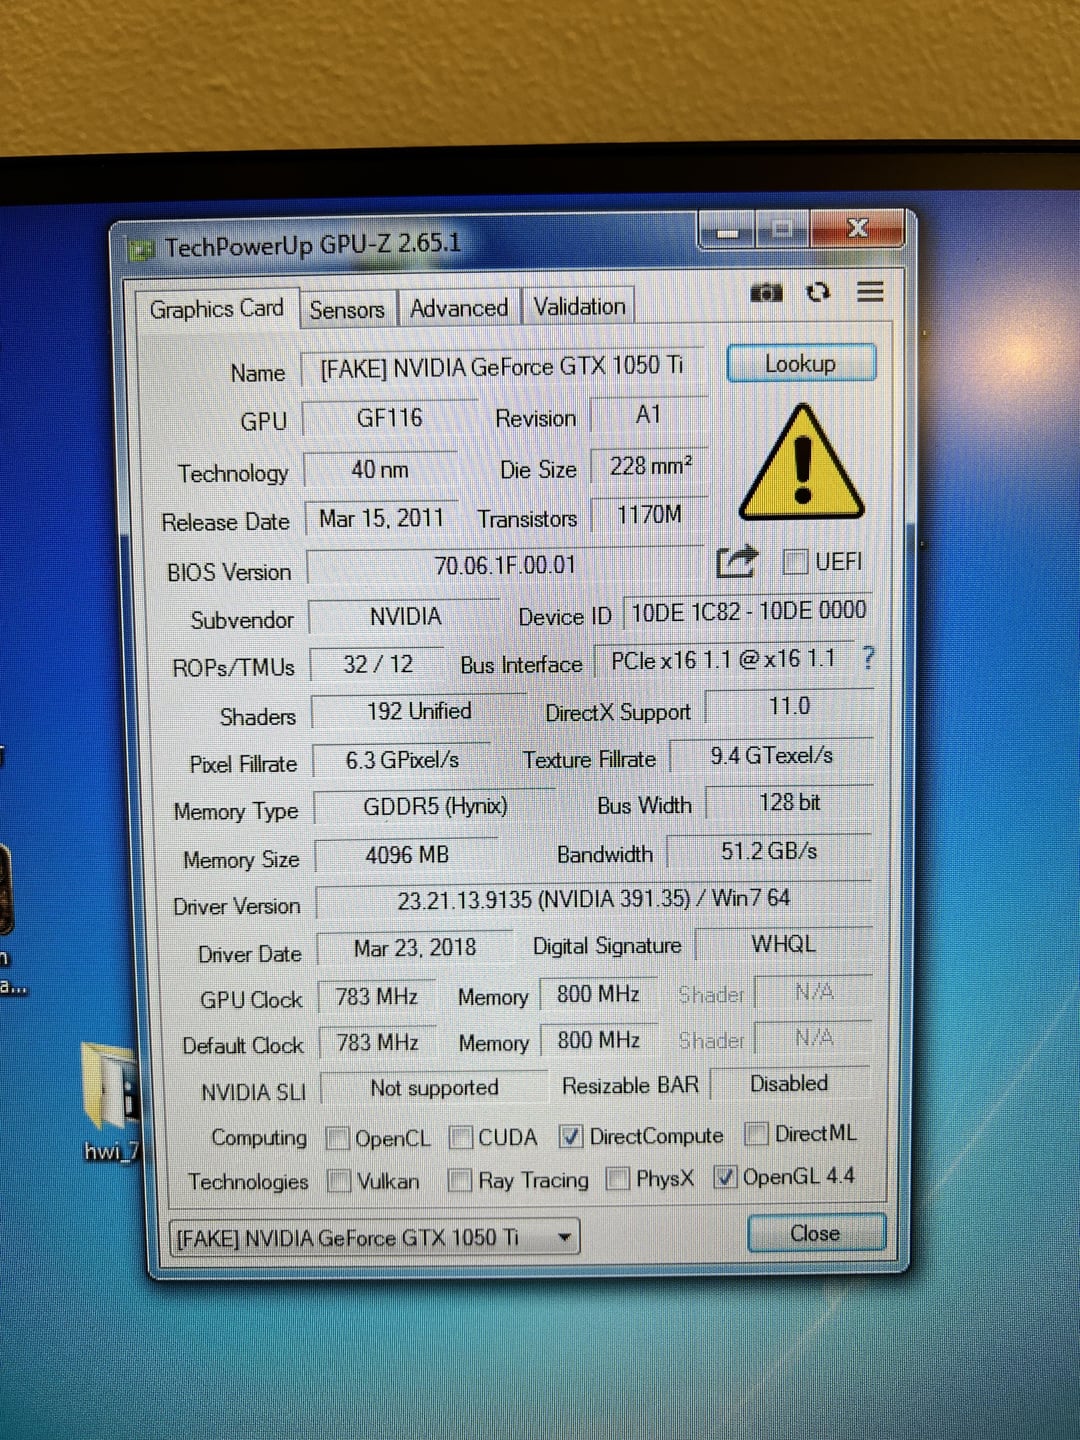The image size is (1080, 1440).
Task: Open the GPU selection dropdown at bottom
Action: [x=374, y=1238]
